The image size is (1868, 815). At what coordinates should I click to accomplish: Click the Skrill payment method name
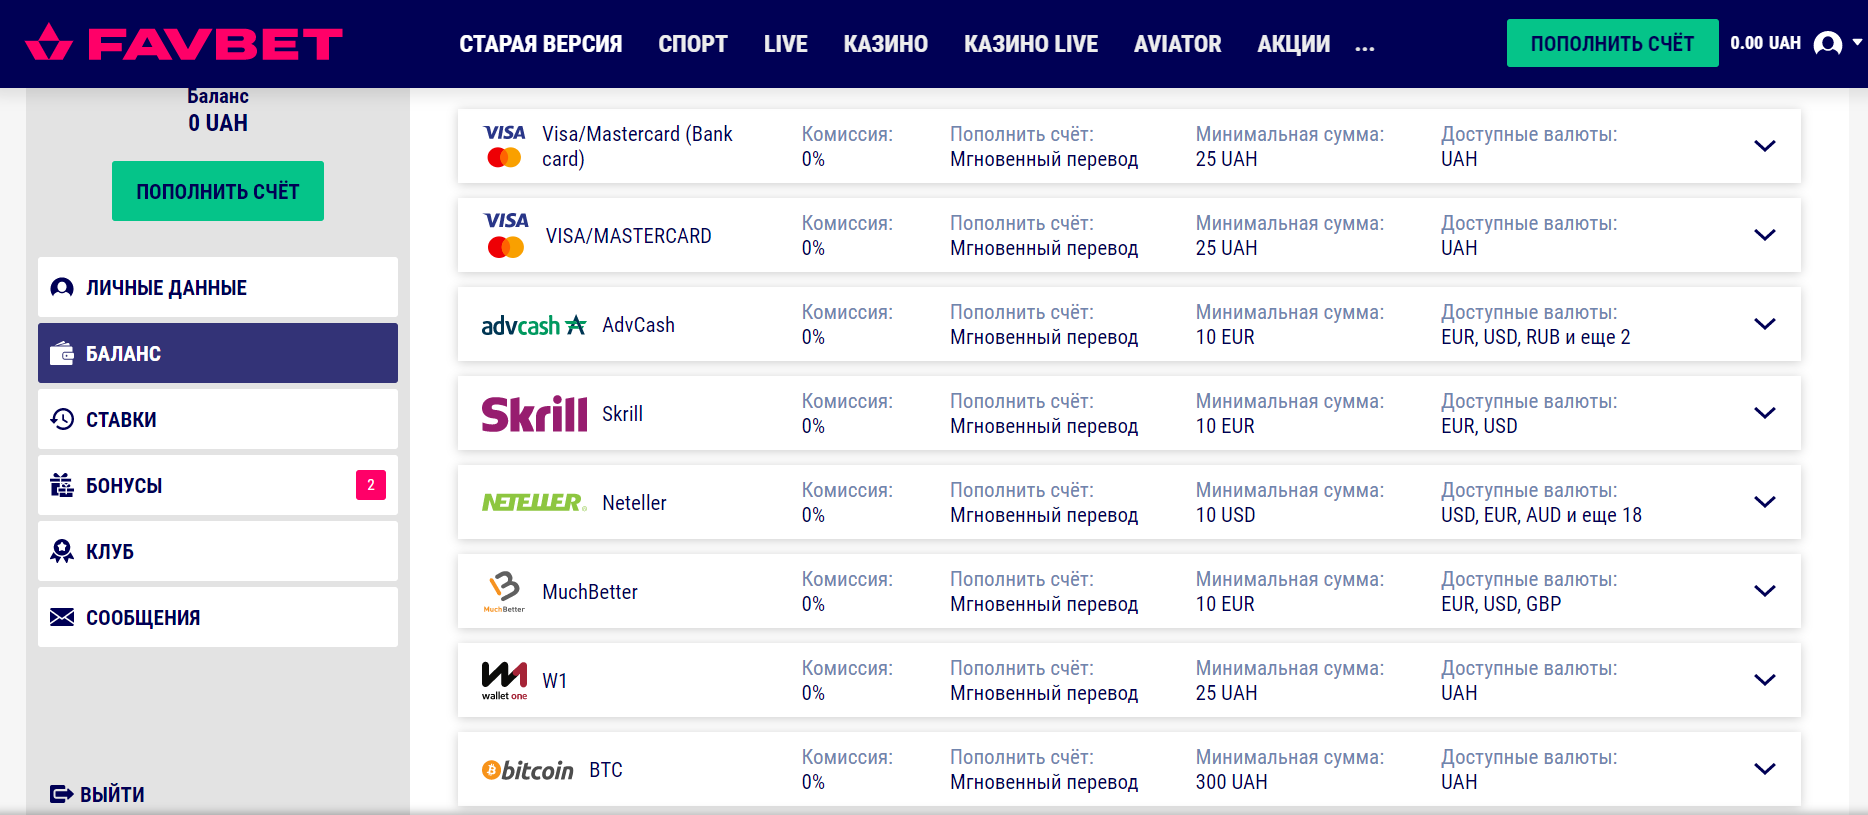[x=622, y=414]
